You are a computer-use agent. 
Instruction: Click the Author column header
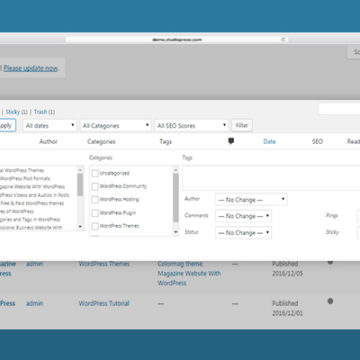pyautogui.click(x=49, y=142)
